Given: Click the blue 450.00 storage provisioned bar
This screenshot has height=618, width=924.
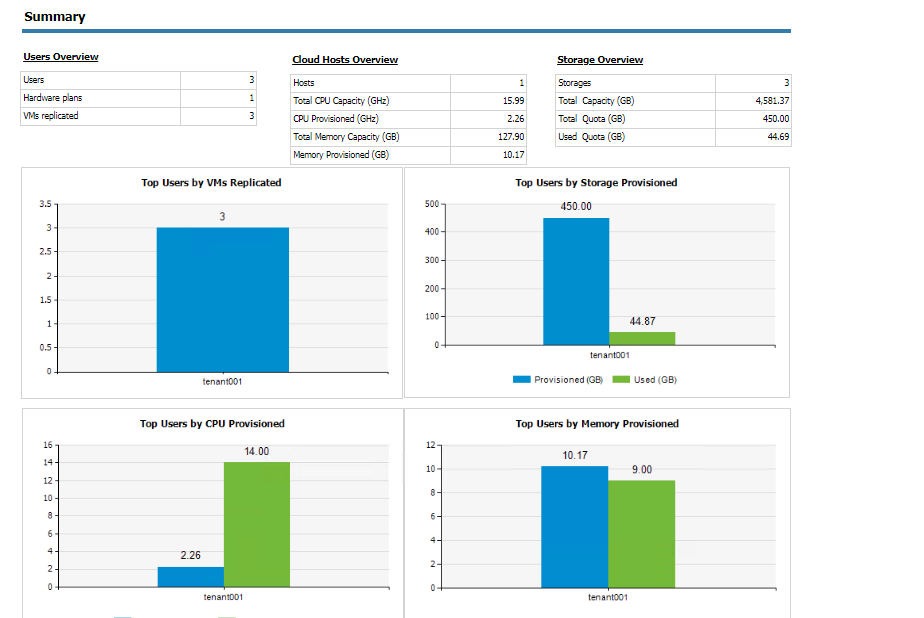Looking at the screenshot, I should pos(576,282).
